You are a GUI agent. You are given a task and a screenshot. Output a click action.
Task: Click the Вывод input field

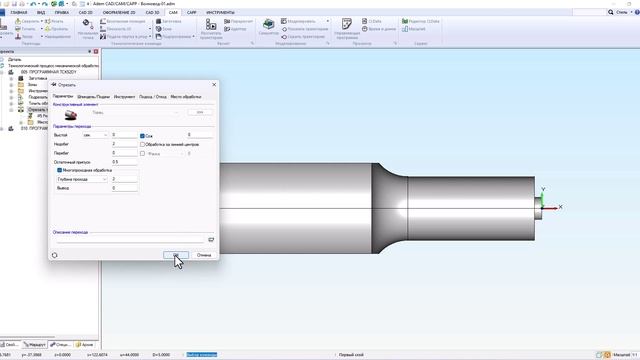pos(125,188)
